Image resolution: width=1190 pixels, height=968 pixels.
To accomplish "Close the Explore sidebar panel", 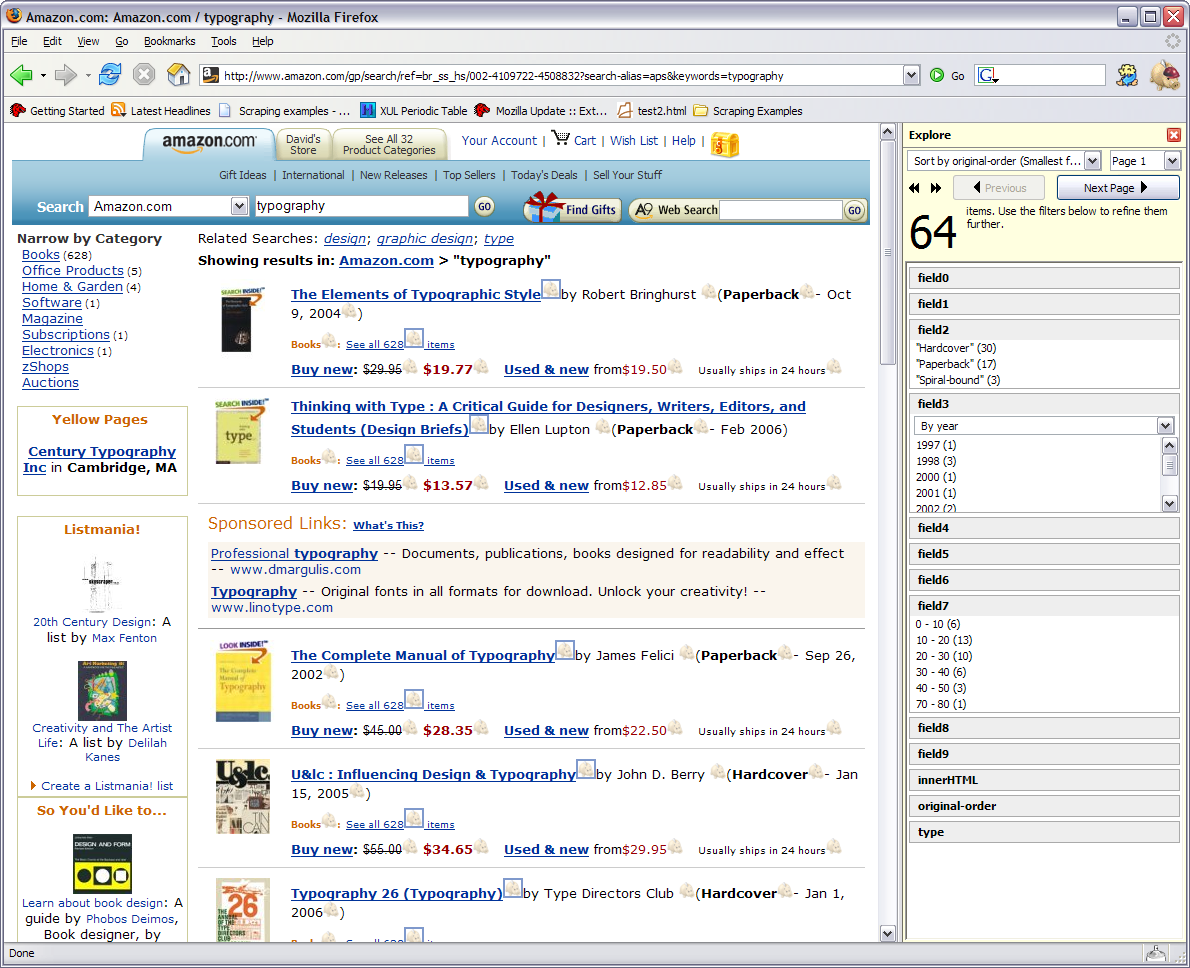I will tap(1173, 135).
